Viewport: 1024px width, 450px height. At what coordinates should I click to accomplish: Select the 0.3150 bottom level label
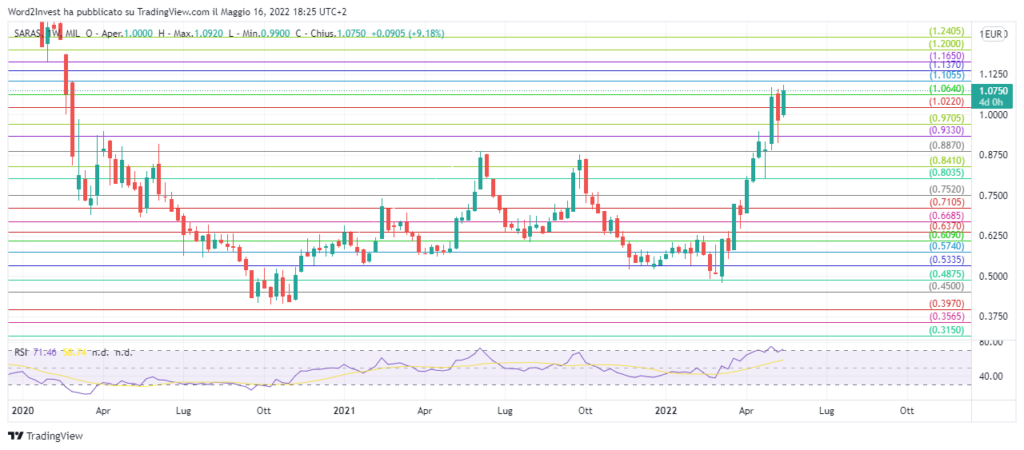pos(946,330)
